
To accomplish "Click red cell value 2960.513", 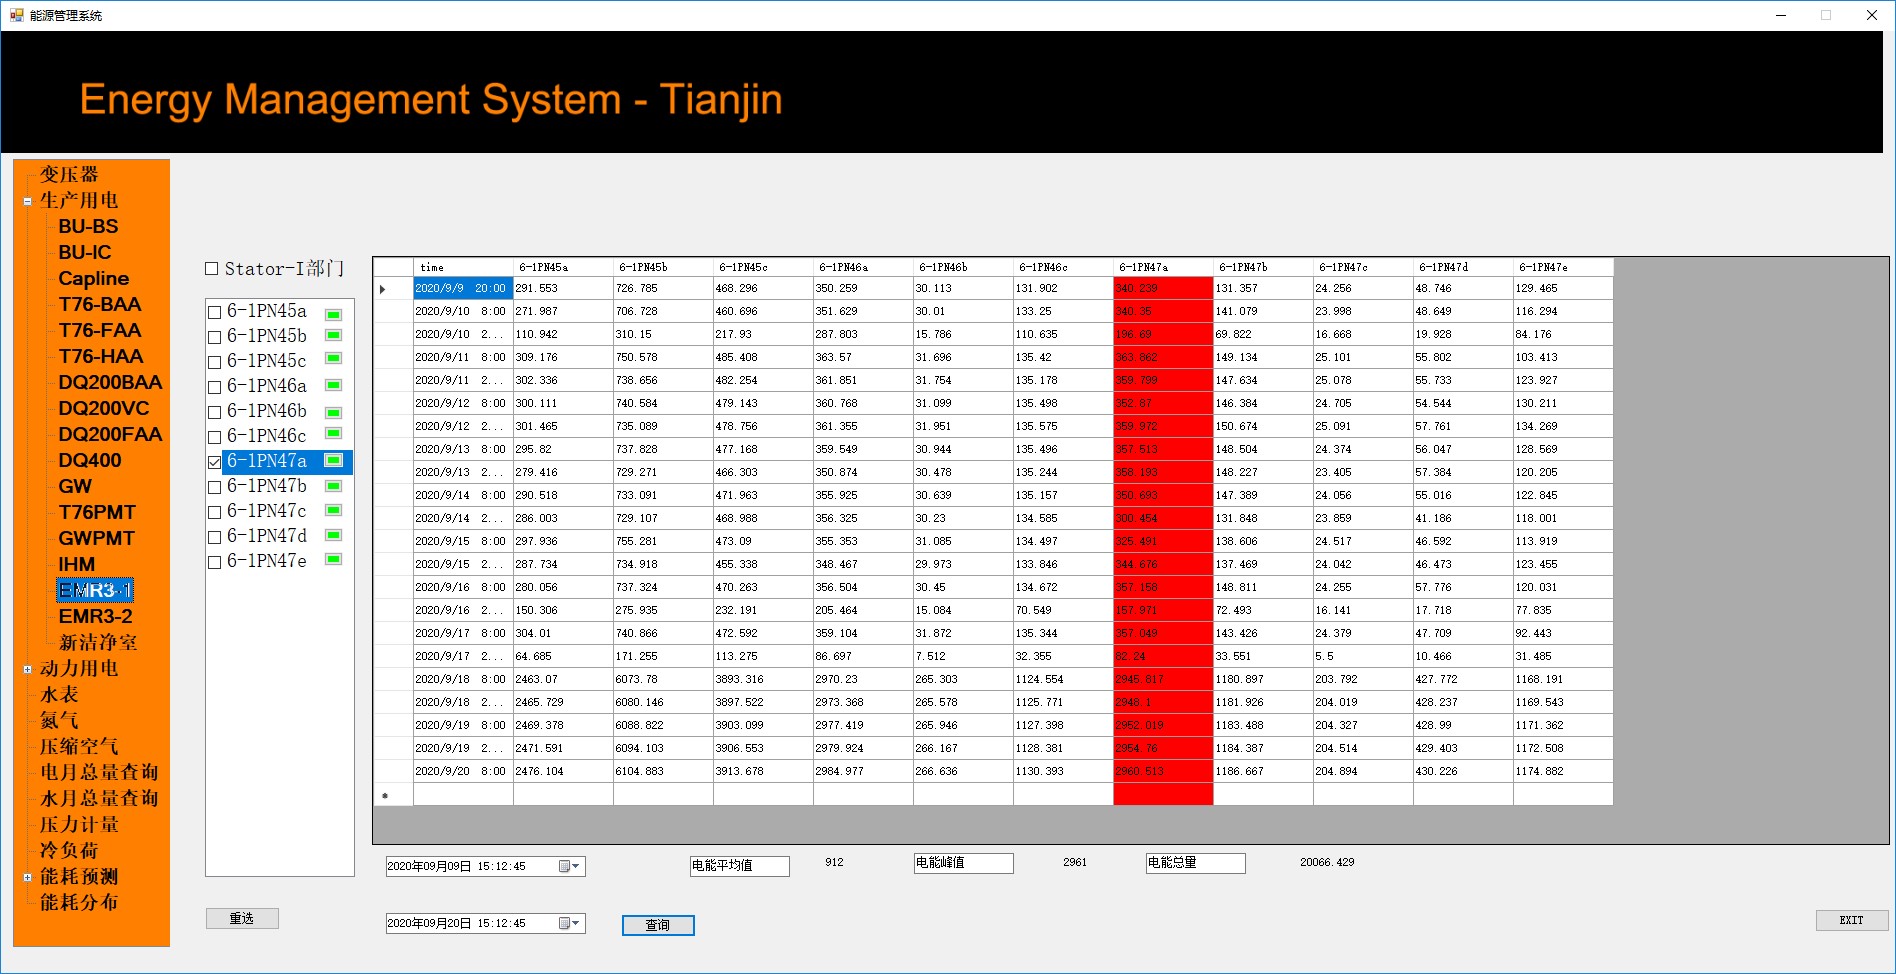I will tap(1163, 771).
